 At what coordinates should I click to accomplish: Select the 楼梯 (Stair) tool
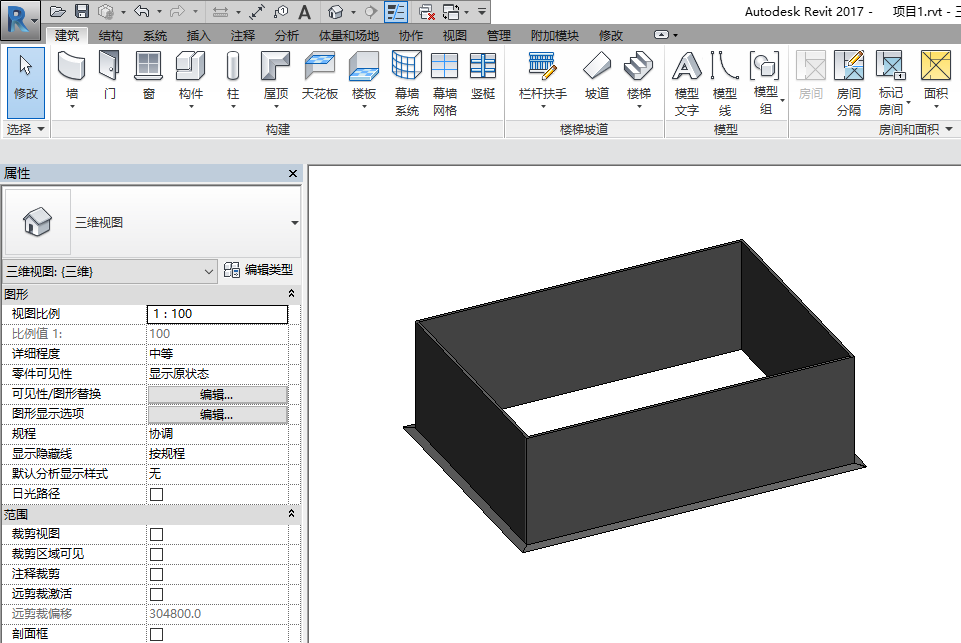pyautogui.click(x=639, y=80)
